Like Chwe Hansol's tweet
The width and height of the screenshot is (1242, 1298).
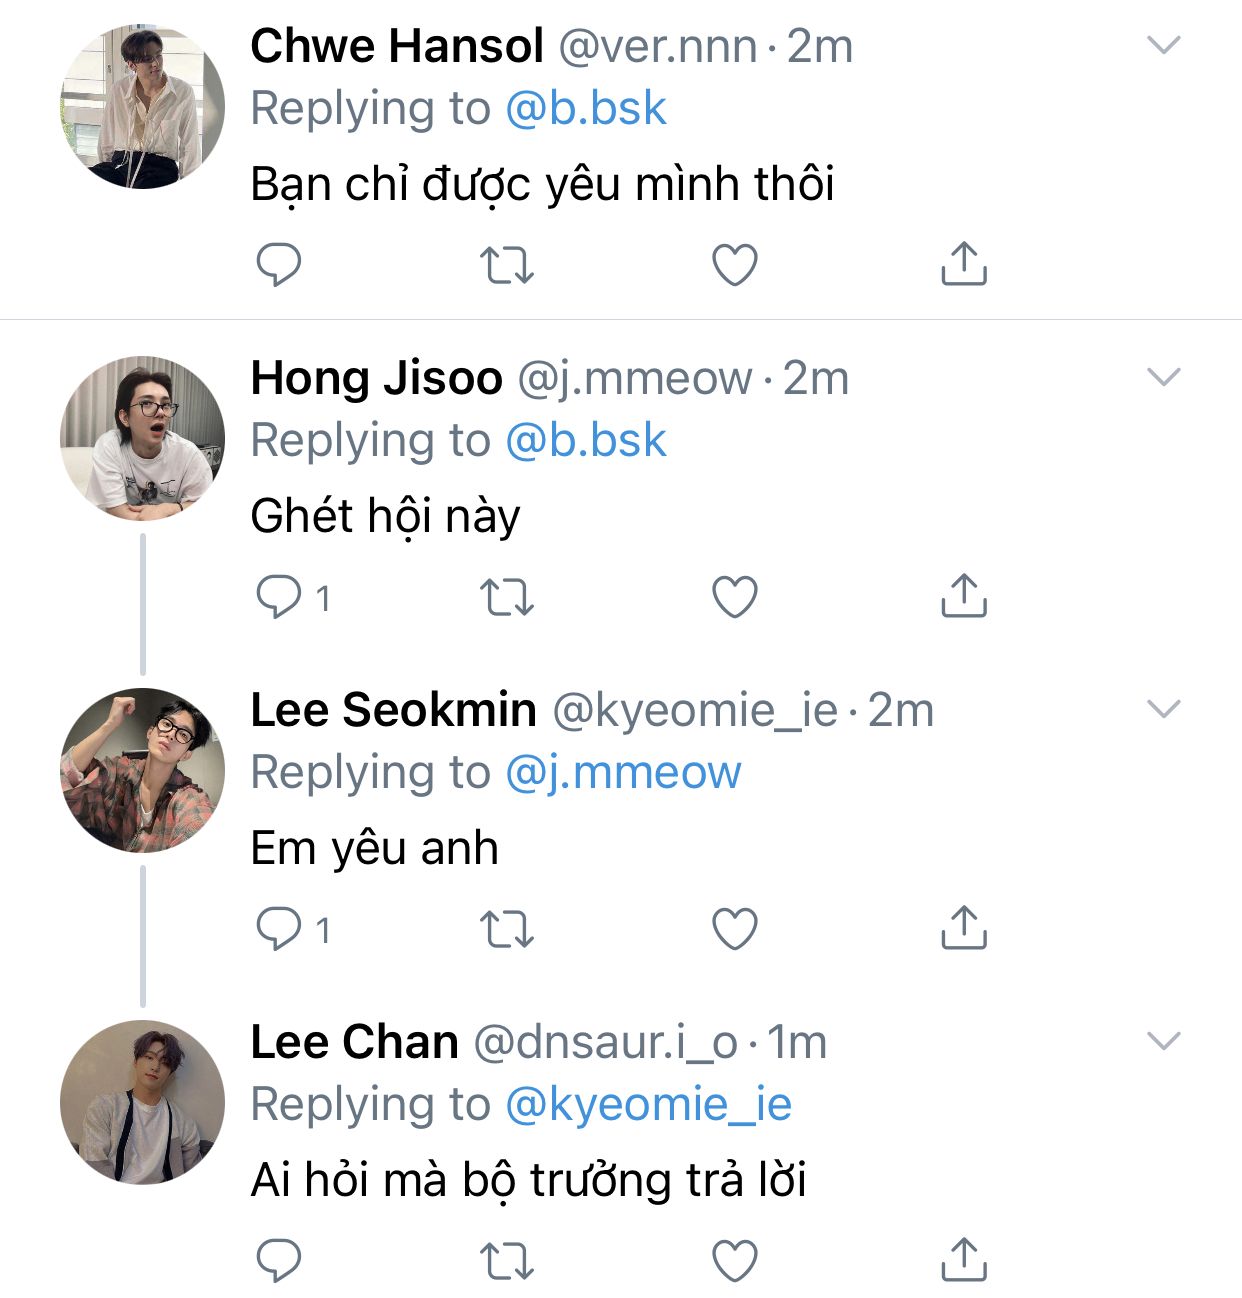[x=735, y=265]
